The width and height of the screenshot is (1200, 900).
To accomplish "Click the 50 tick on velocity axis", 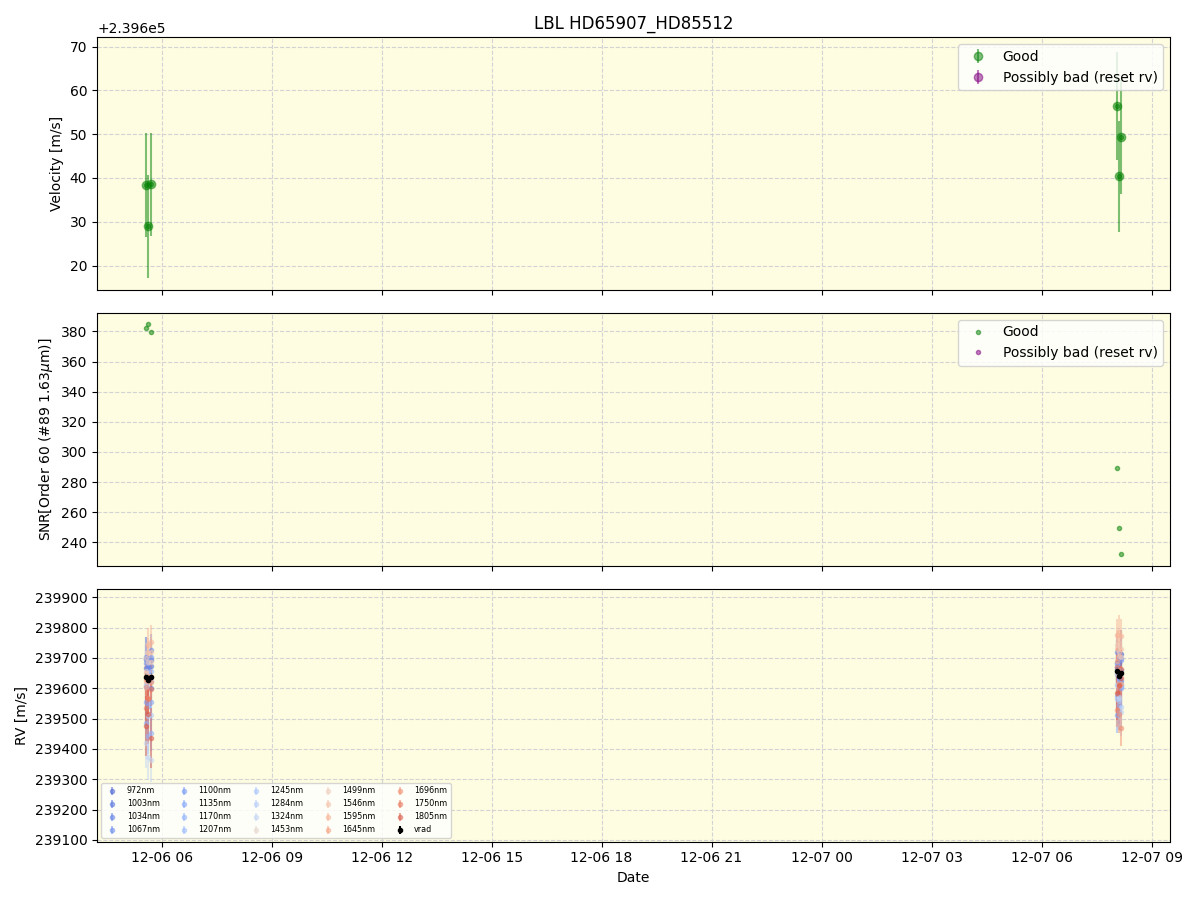I will click(78, 134).
